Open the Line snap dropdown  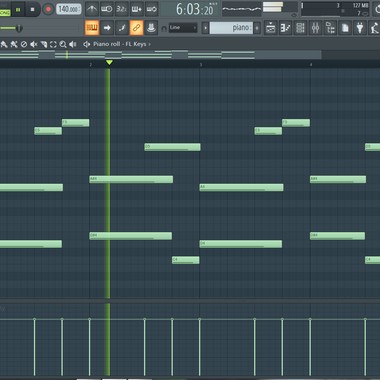click(x=183, y=28)
